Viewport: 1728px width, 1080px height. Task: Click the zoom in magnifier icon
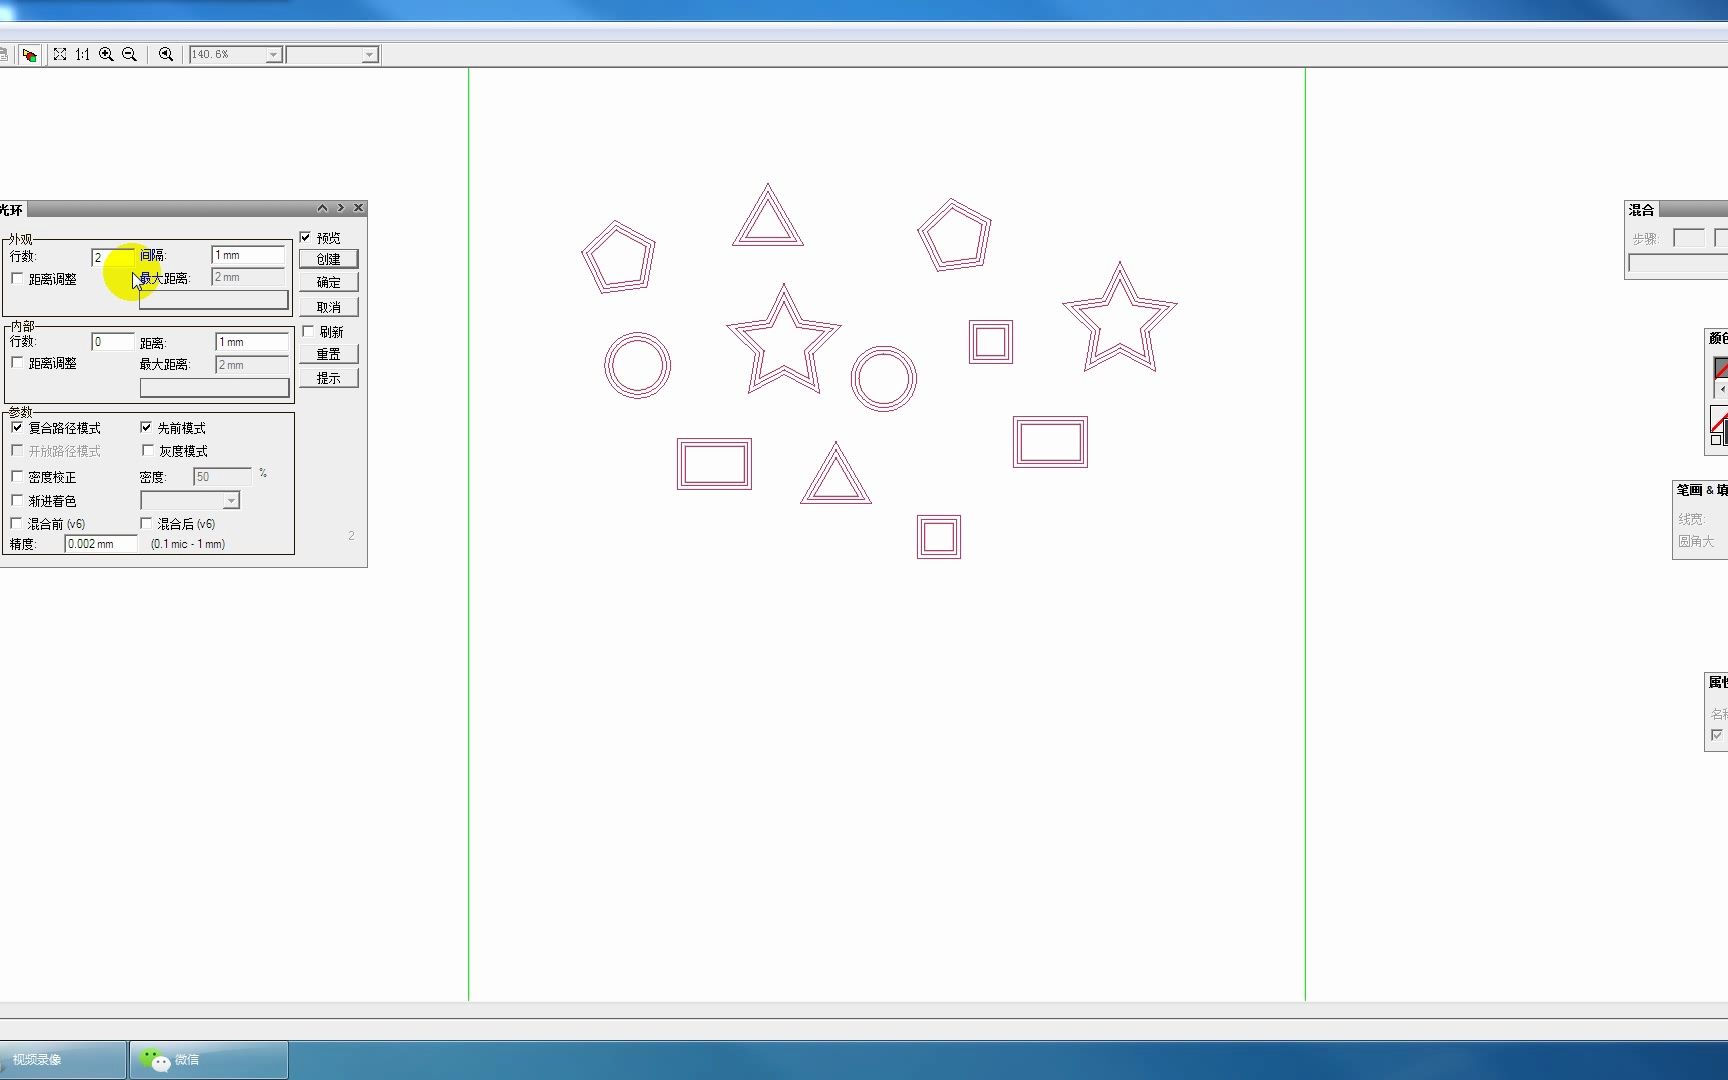pyautogui.click(x=106, y=54)
